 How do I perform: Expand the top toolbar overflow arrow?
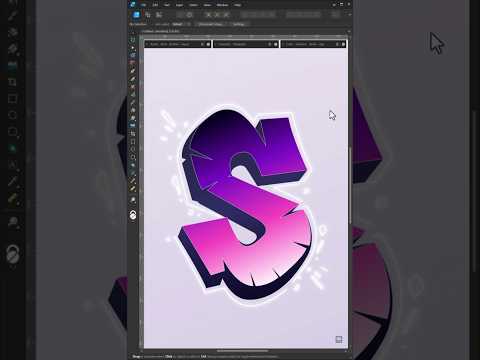coord(350,15)
